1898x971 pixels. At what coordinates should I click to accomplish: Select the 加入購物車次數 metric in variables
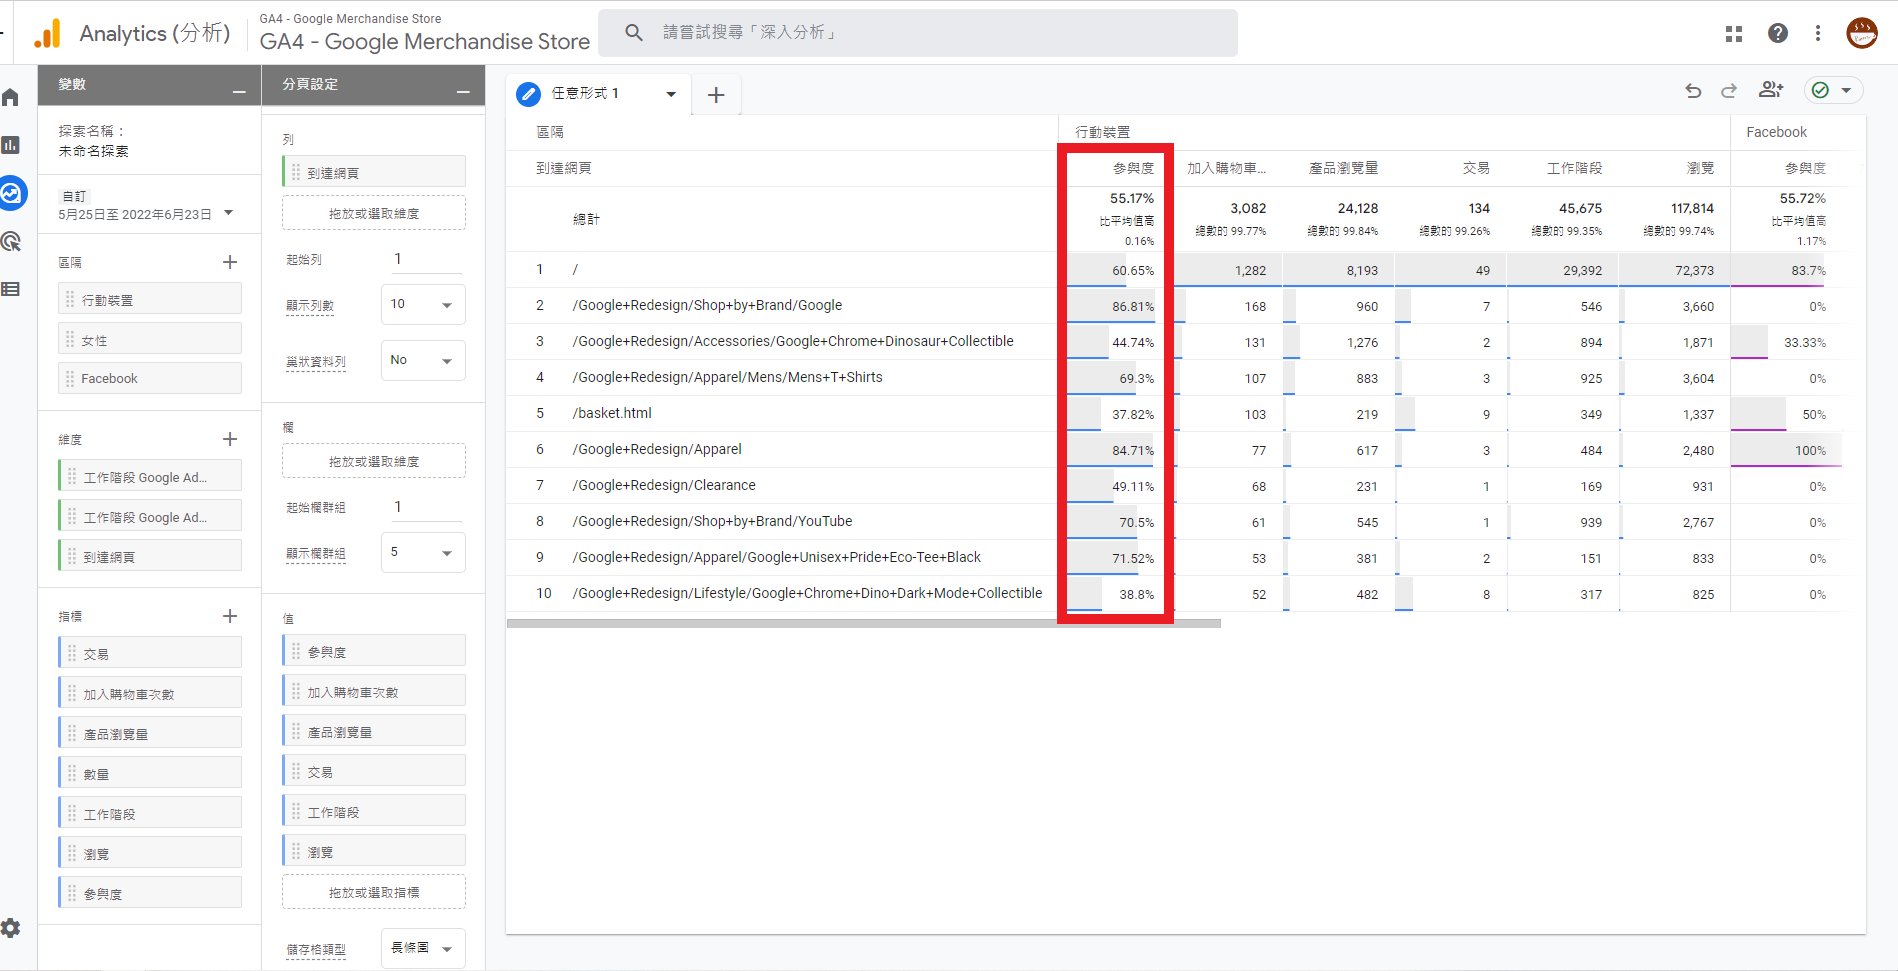coord(150,692)
